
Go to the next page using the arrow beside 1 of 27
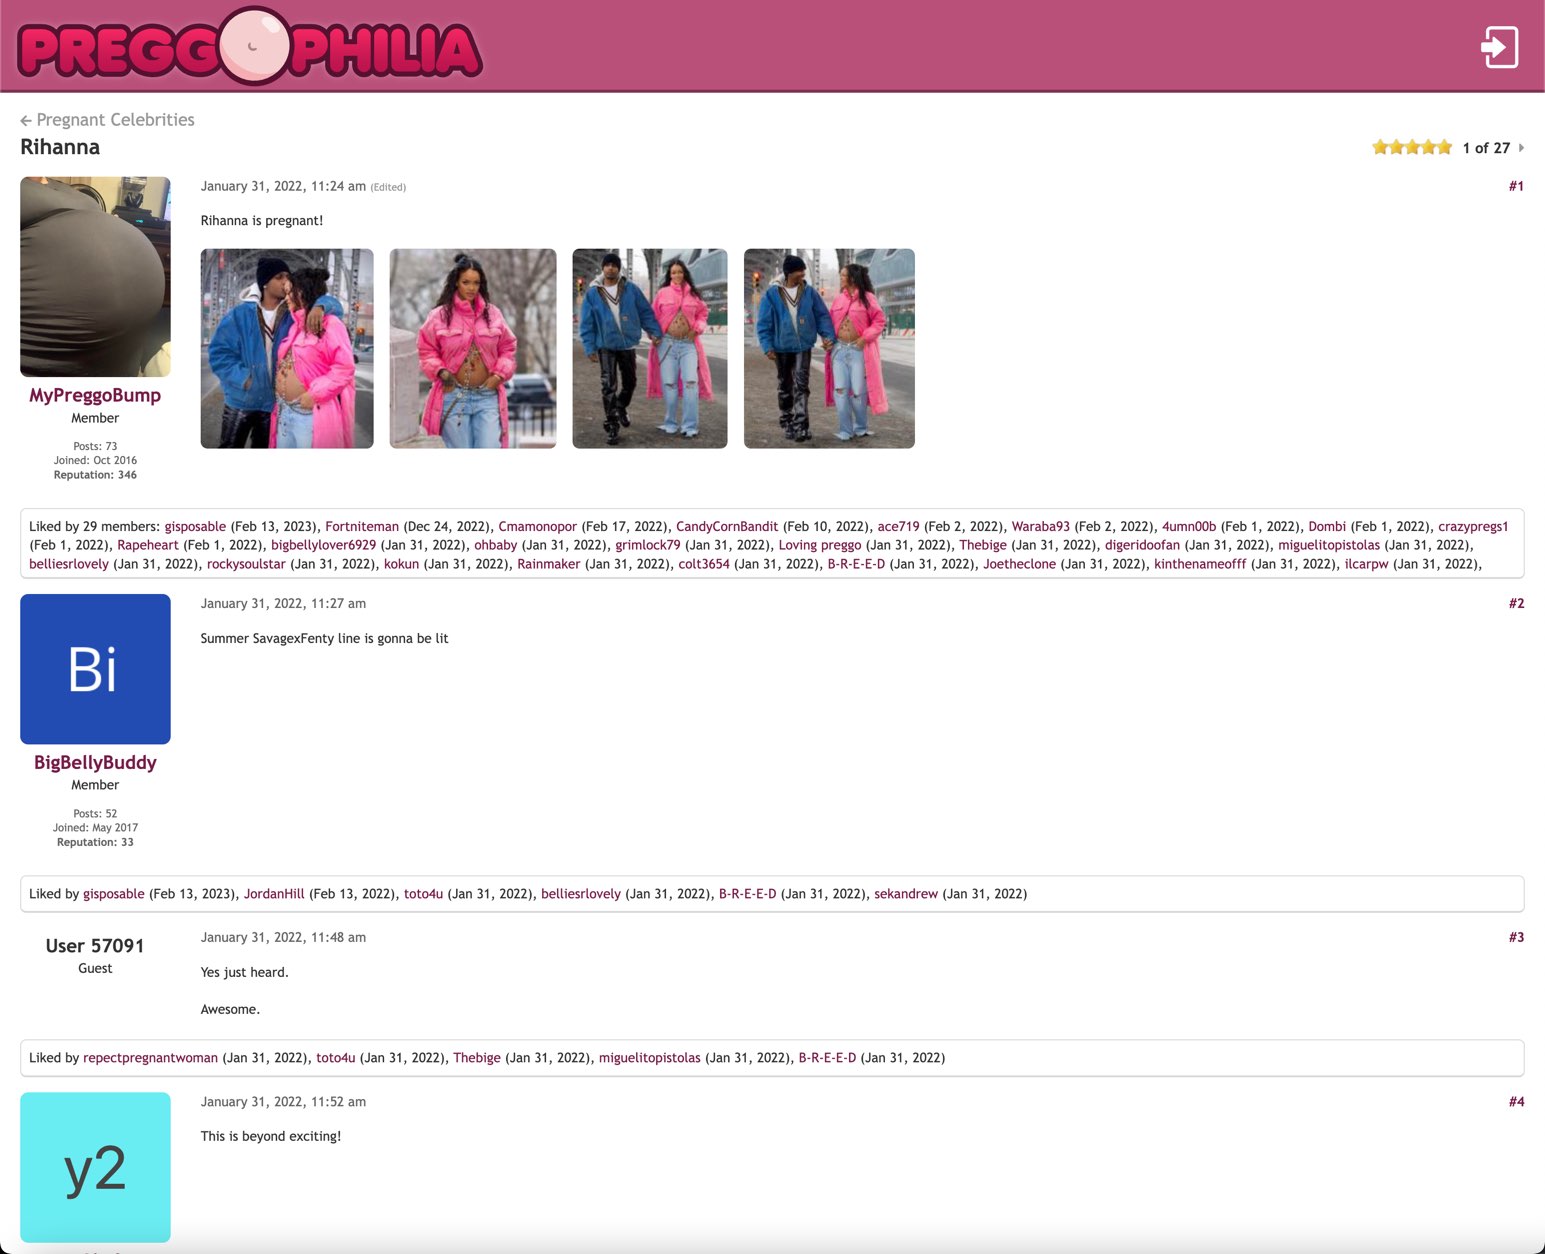(1521, 147)
